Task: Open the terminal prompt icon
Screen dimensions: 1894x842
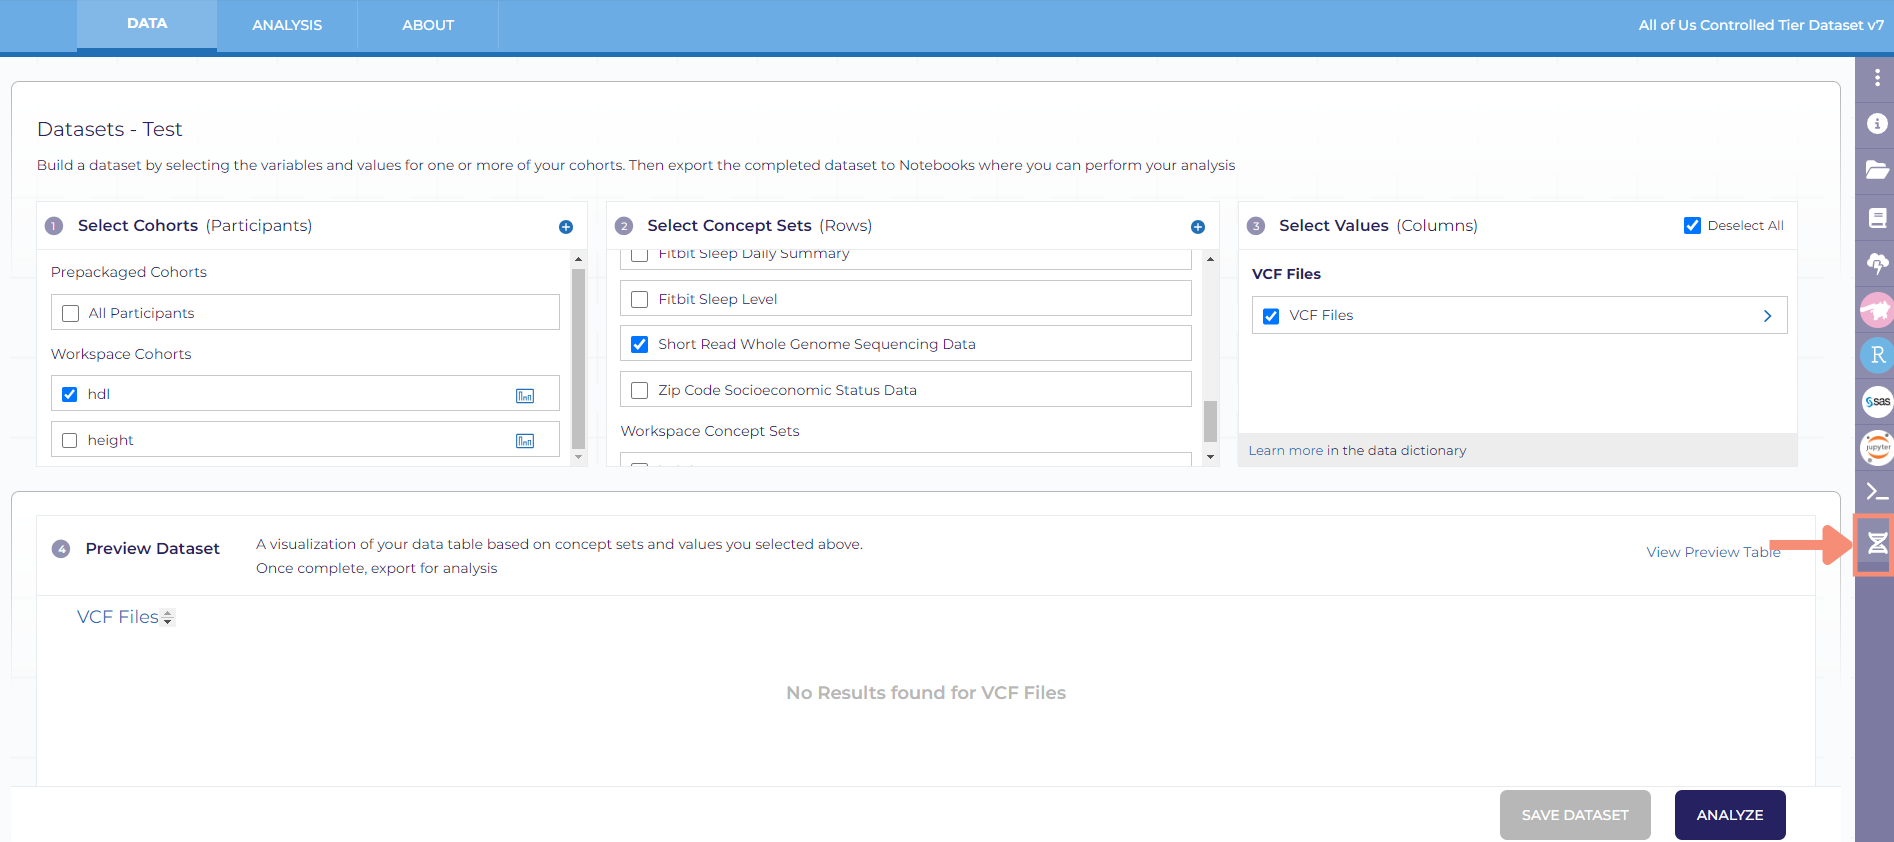Action: (1877, 492)
